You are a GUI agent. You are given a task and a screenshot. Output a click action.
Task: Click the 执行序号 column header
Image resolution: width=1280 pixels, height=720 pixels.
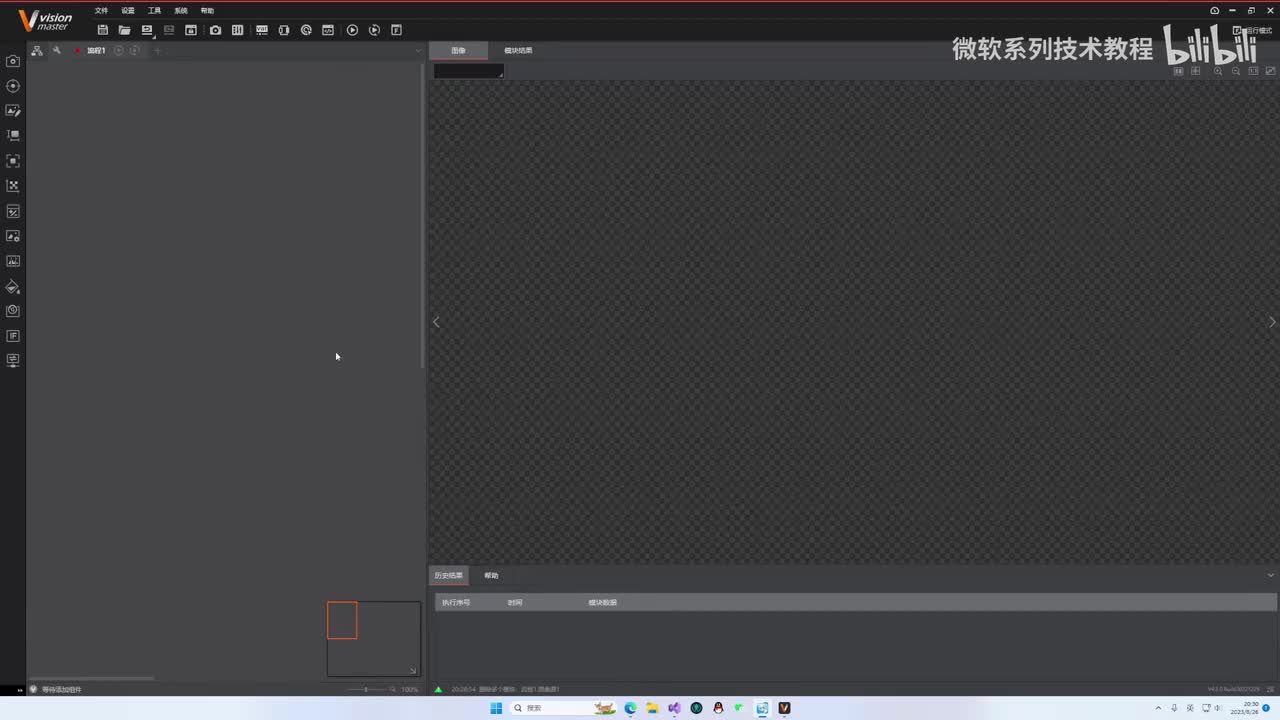456,602
